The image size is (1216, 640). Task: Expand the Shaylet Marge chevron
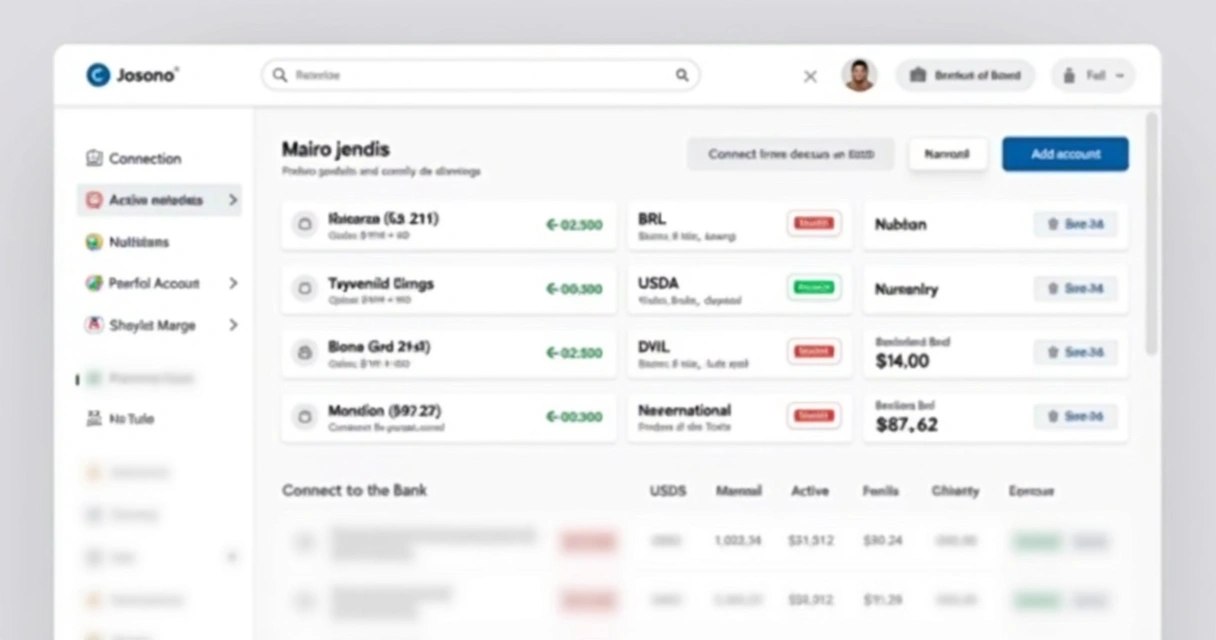[233, 325]
